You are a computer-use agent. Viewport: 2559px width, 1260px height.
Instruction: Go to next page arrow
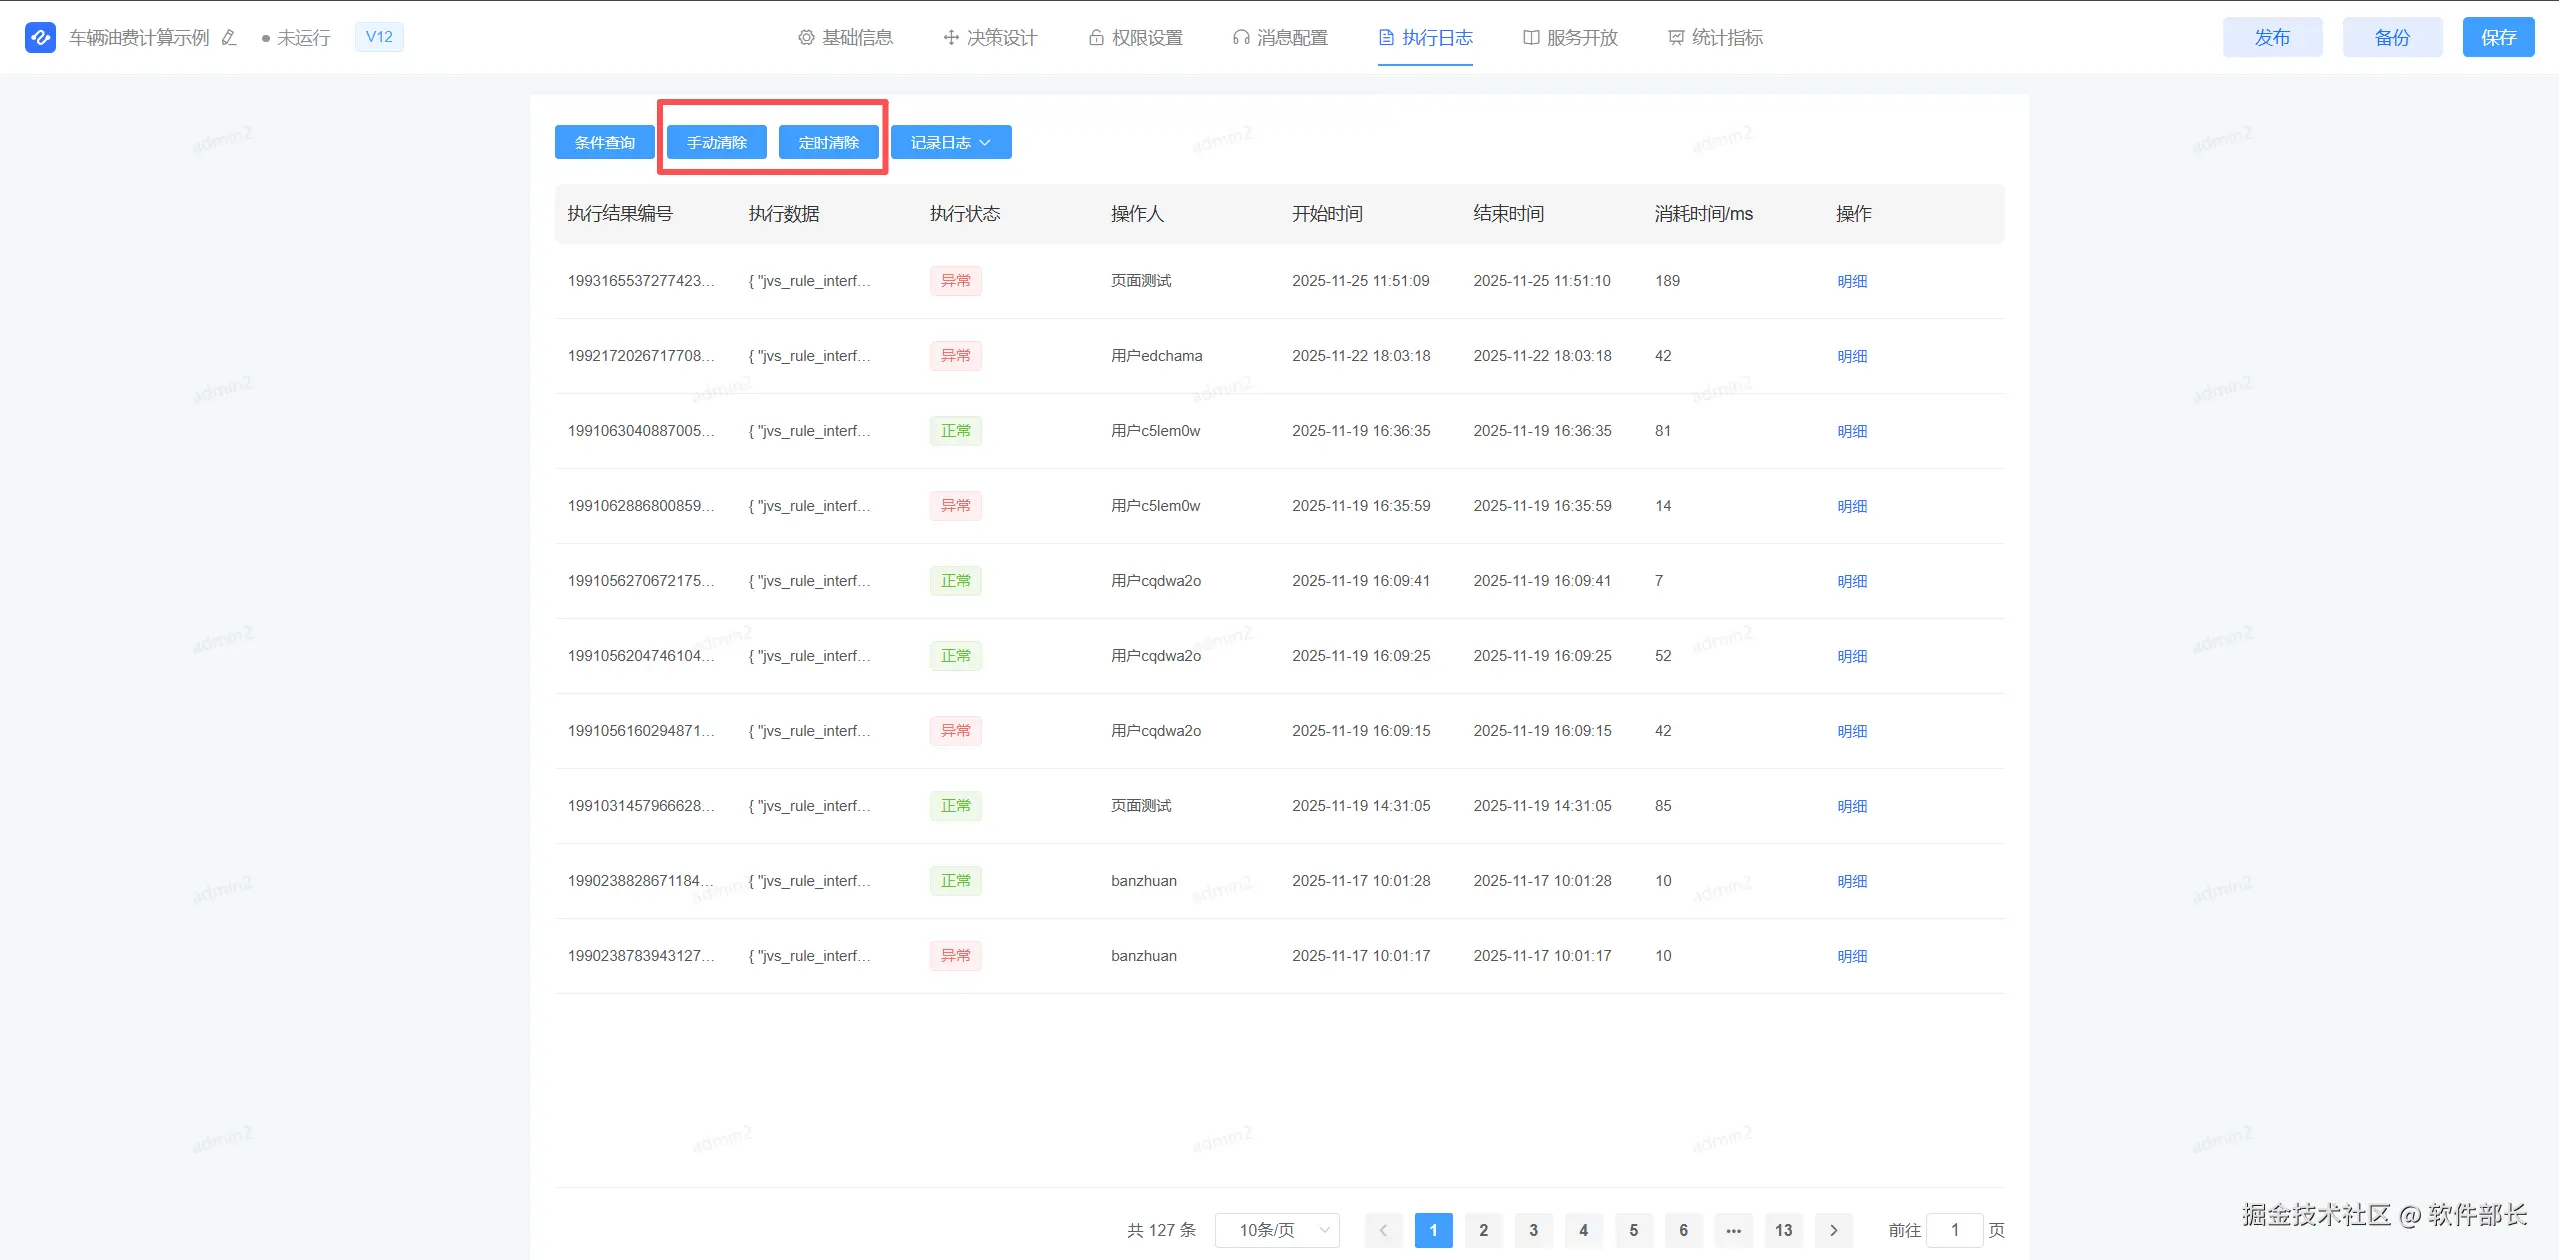coord(1833,1230)
